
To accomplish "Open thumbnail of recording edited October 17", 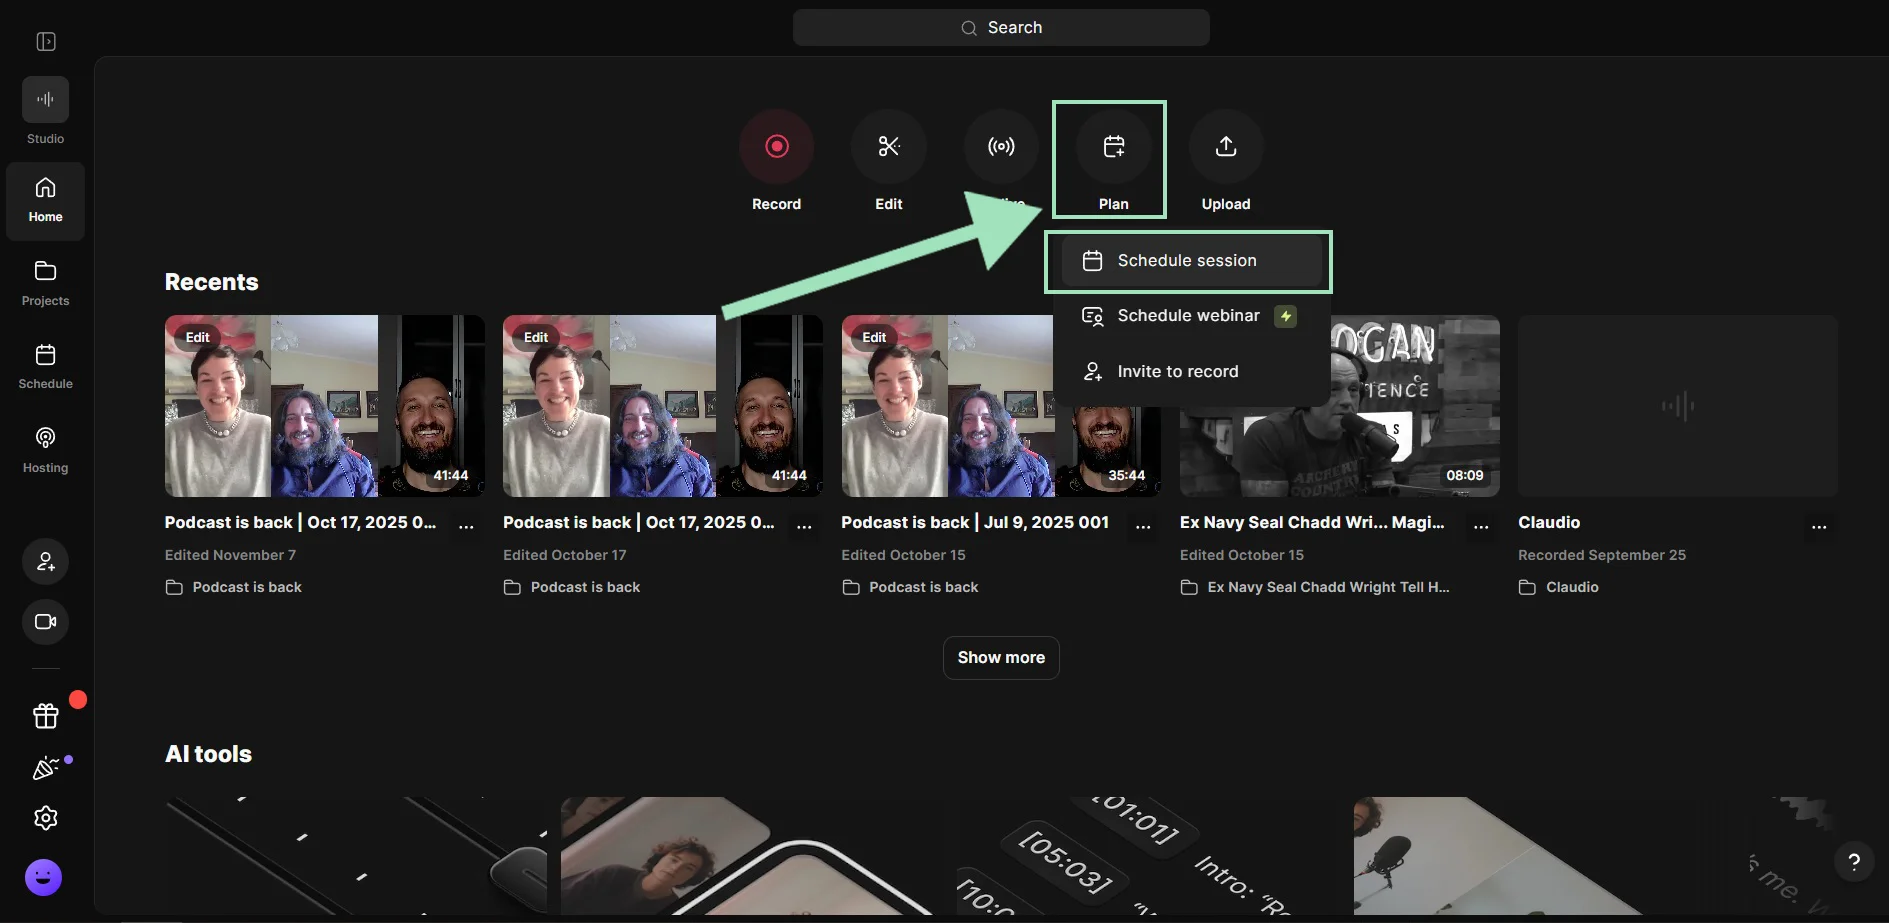I will [x=663, y=406].
